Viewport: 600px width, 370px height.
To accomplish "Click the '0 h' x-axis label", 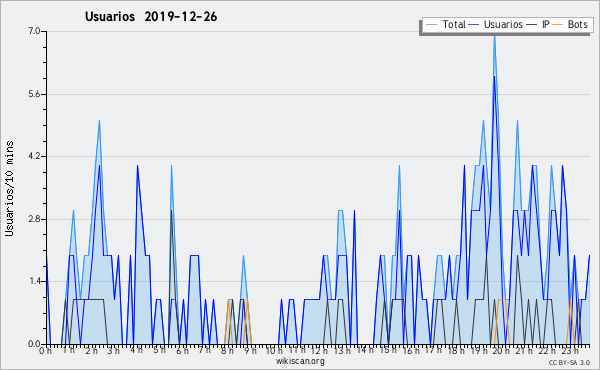I will click(45, 350).
